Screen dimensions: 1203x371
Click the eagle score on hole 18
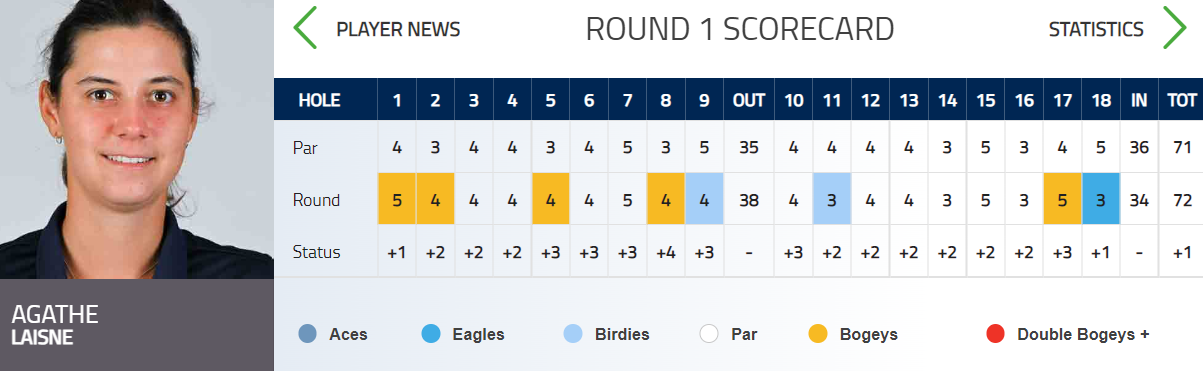pyautogui.click(x=1100, y=199)
